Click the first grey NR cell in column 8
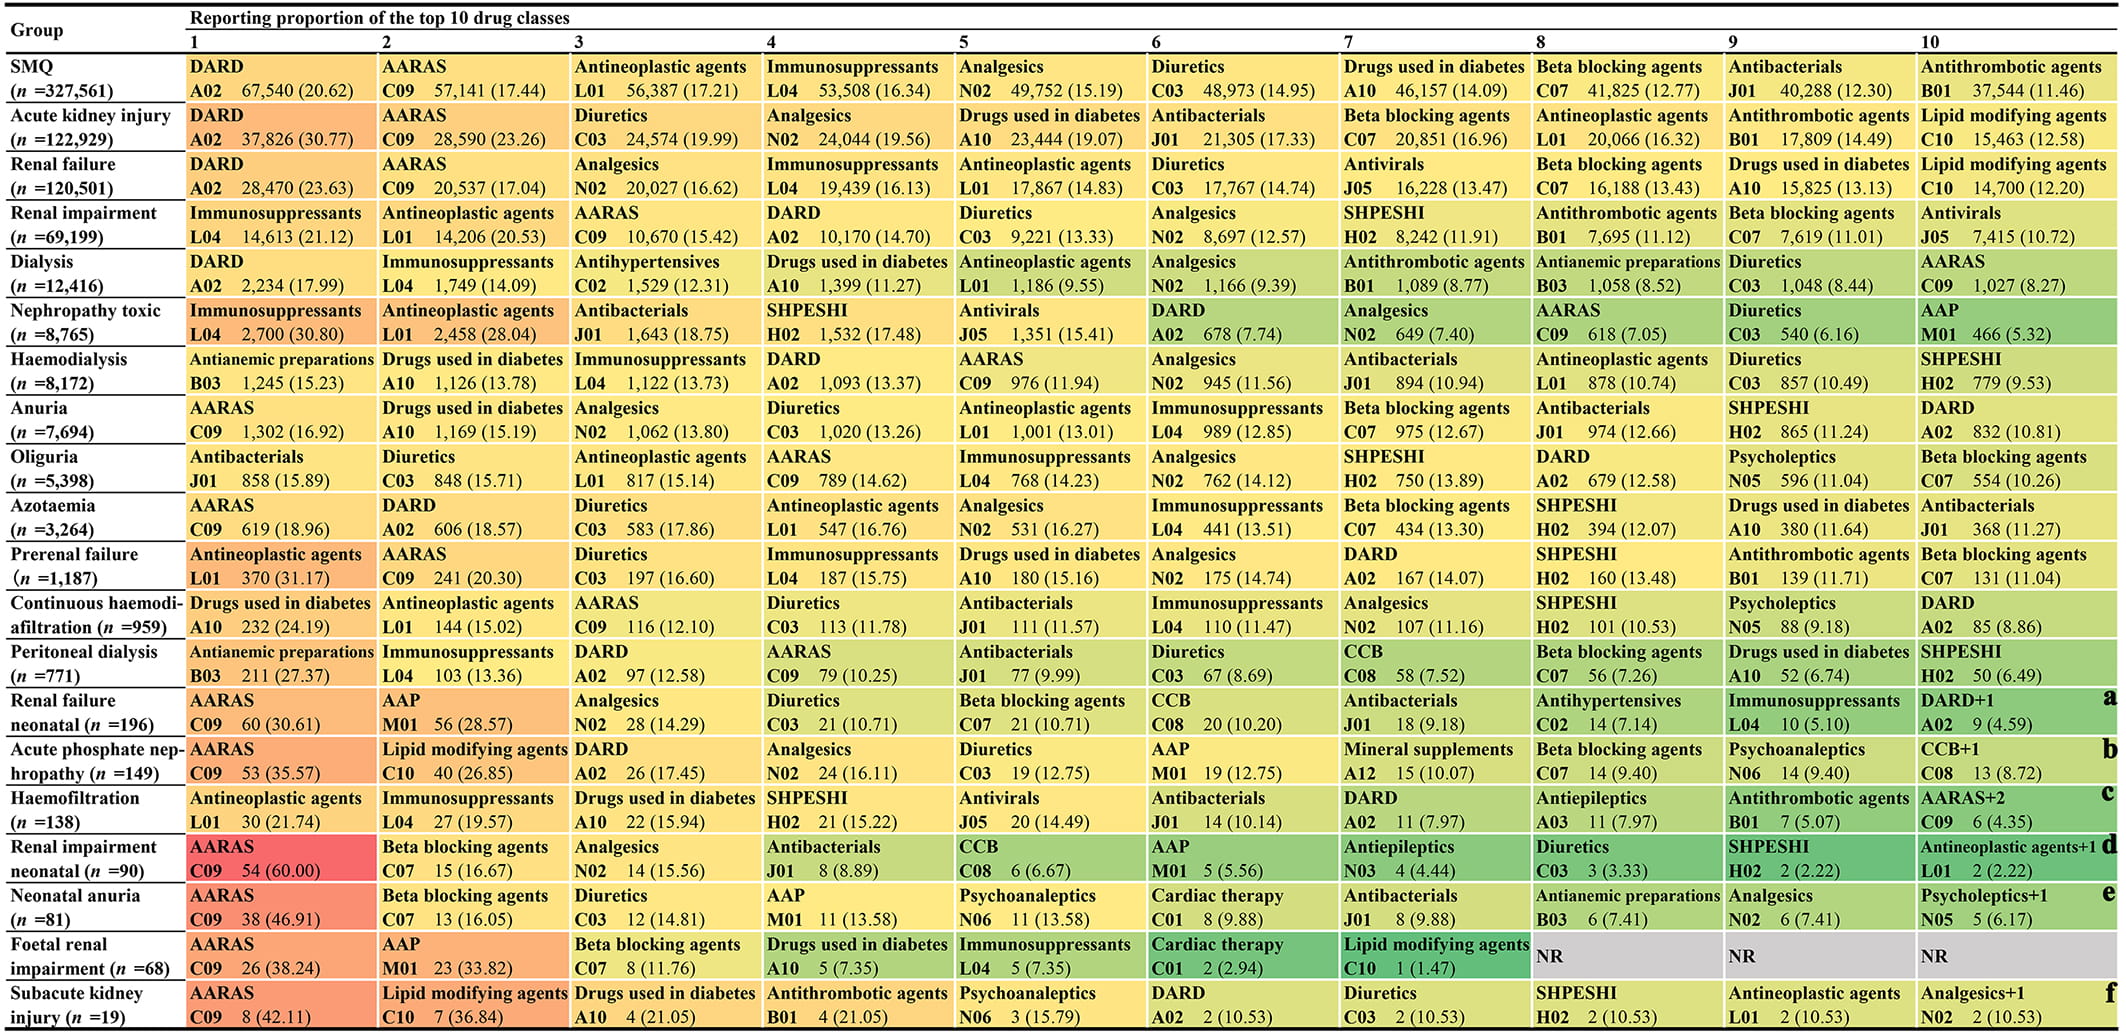Viewport: 2126px width, 1032px height. click(x=1626, y=956)
